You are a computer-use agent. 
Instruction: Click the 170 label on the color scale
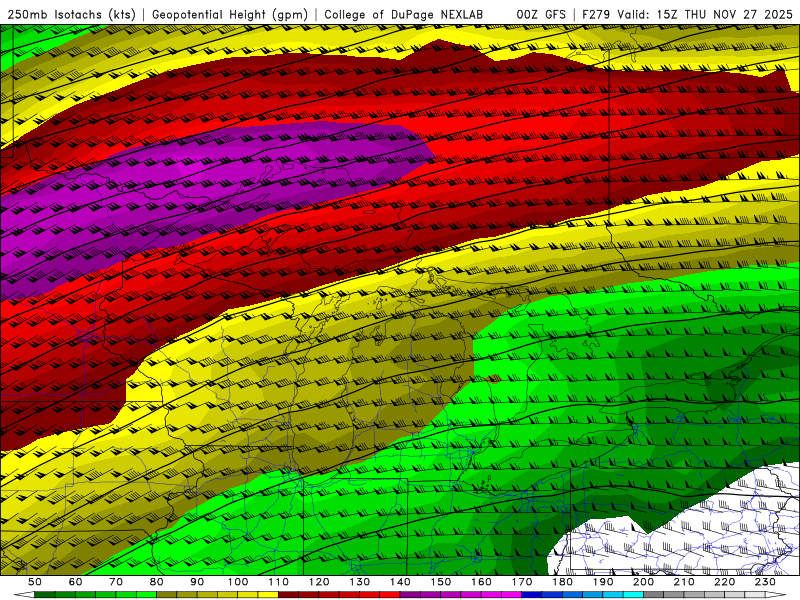(522, 582)
